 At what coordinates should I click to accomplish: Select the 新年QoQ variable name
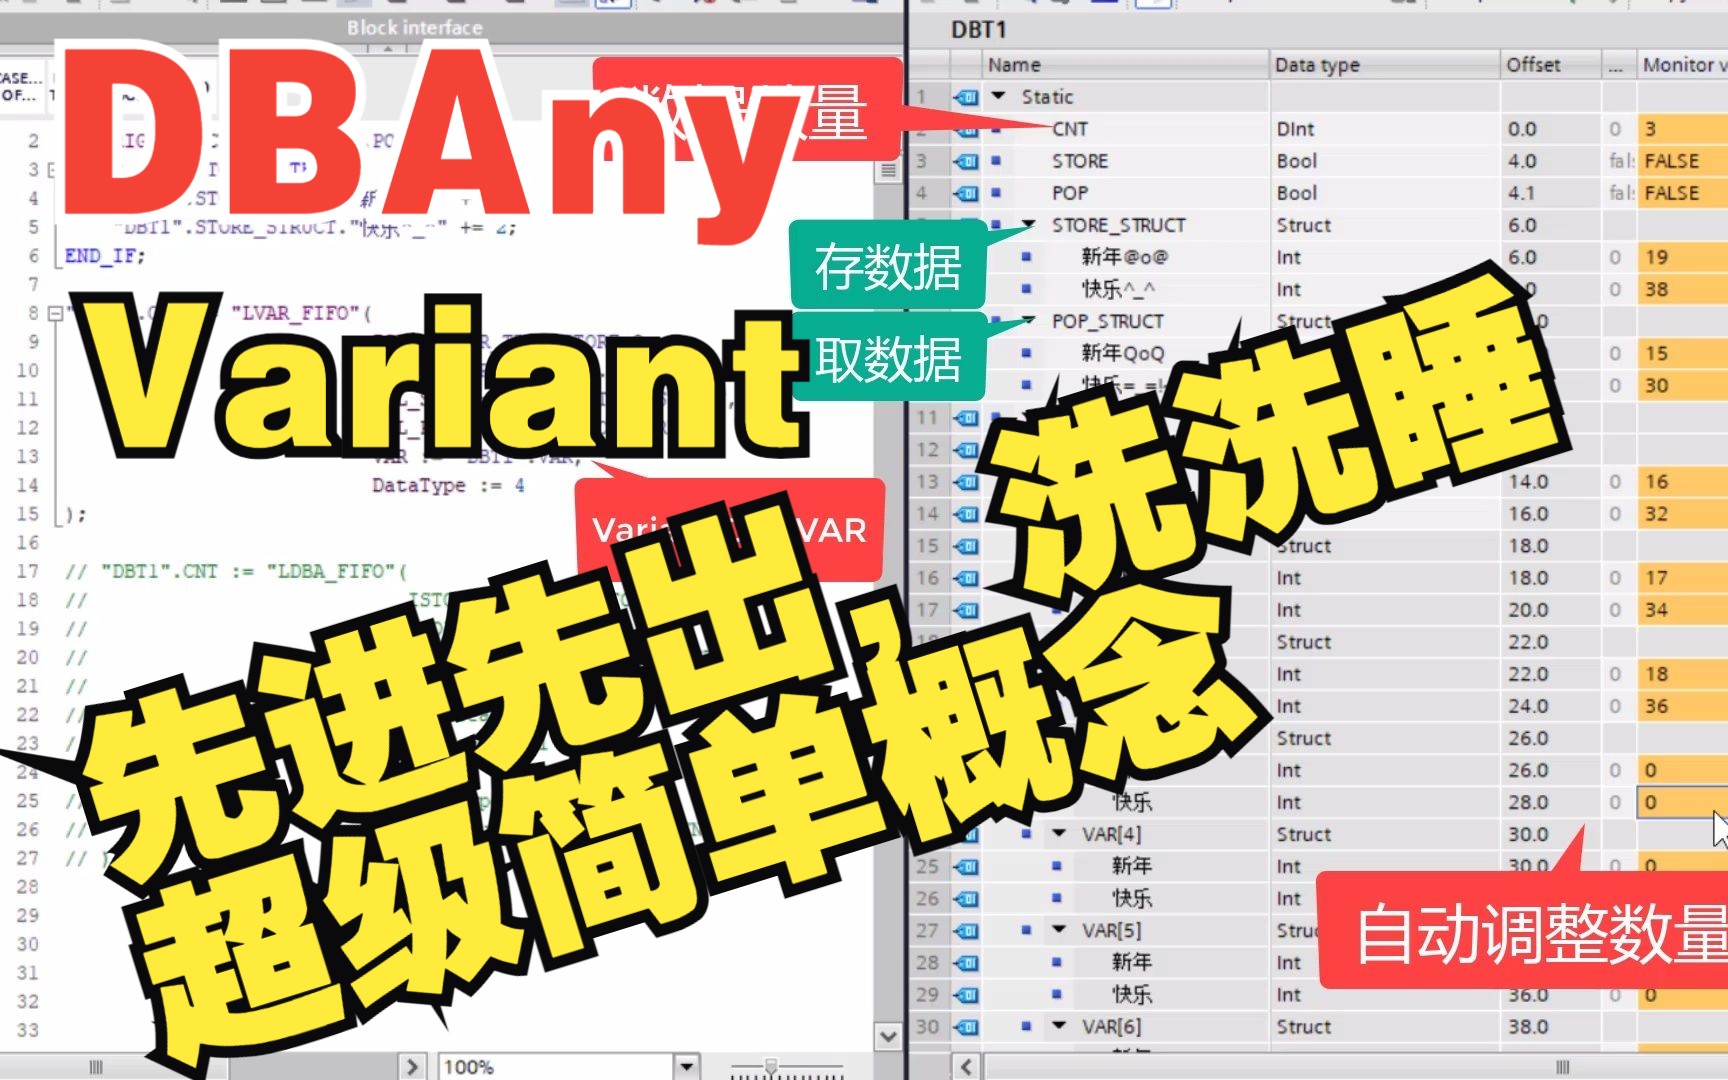1123,353
